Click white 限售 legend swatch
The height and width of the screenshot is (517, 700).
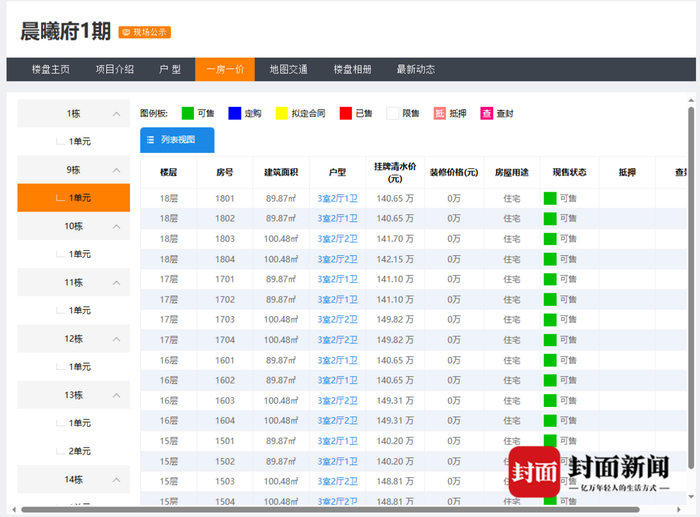(392, 113)
